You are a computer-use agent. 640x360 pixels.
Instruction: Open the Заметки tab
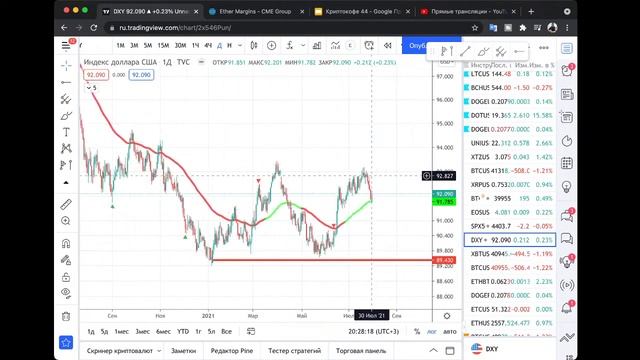[x=184, y=351]
